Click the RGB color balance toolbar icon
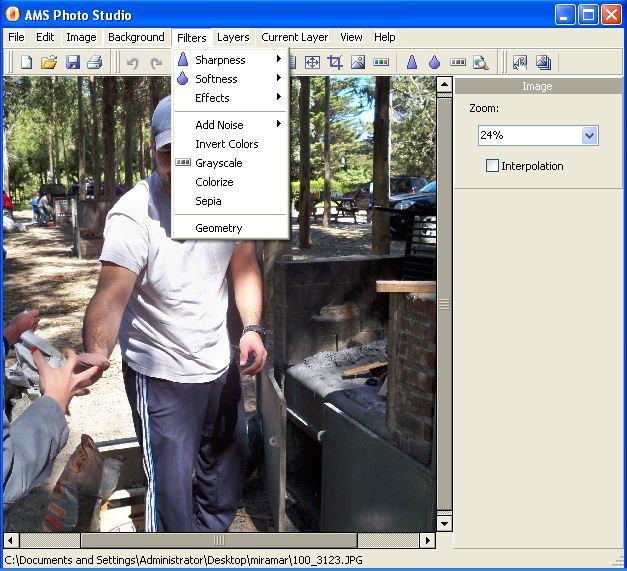 pos(381,62)
